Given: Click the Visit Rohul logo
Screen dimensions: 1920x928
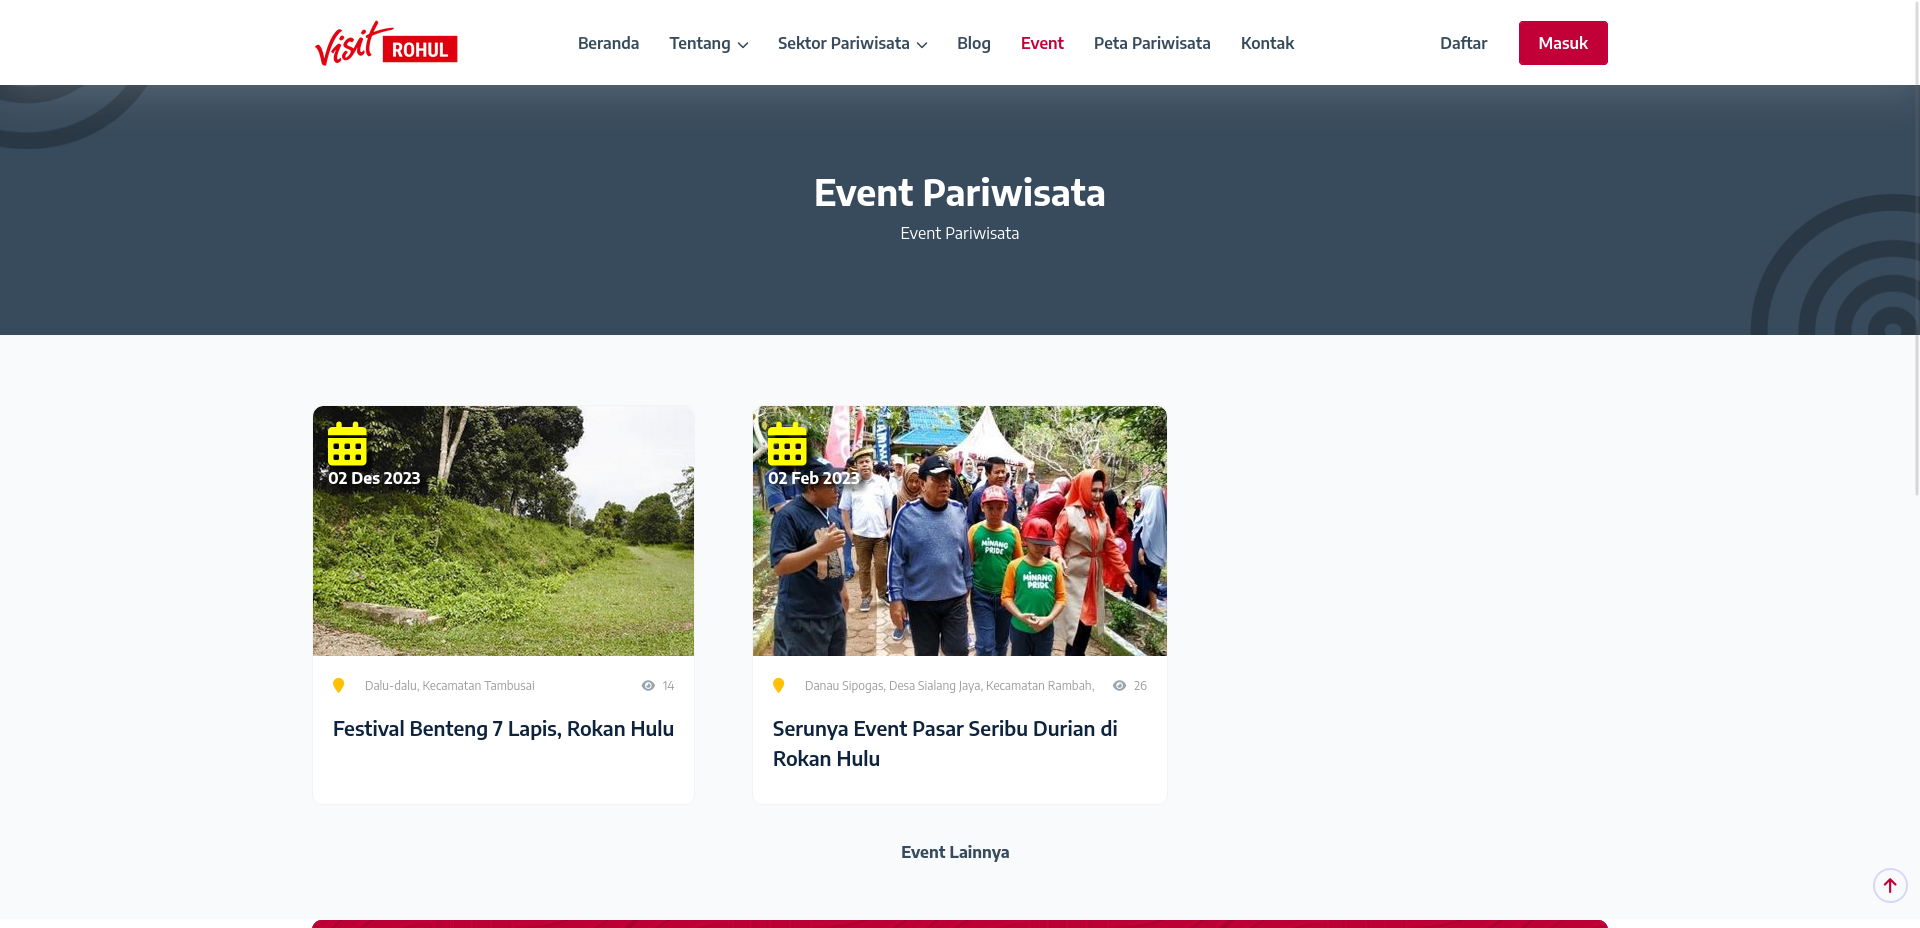Looking at the screenshot, I should click(x=386, y=44).
